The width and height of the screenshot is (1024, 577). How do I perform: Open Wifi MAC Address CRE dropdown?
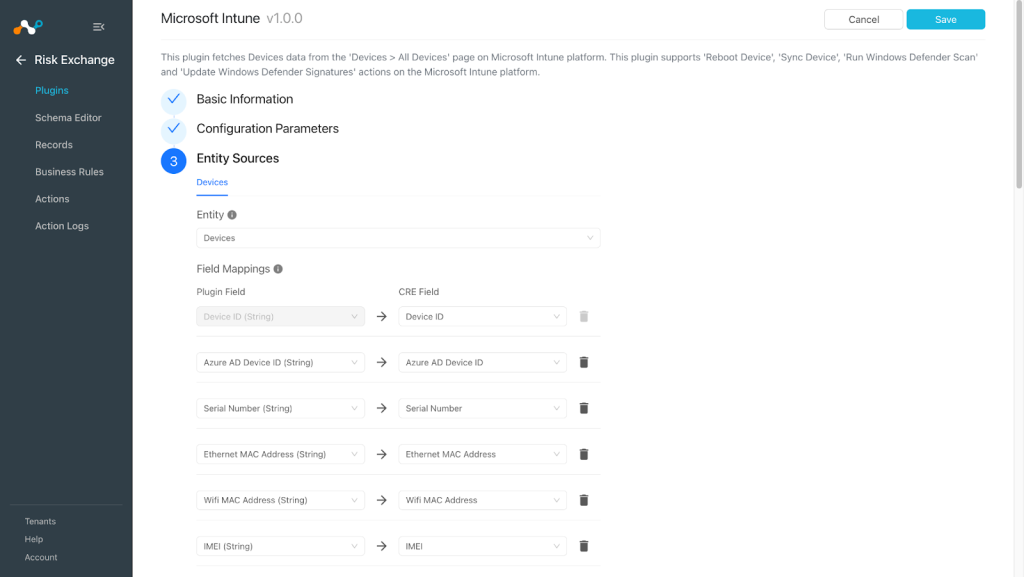pyautogui.click(x=483, y=500)
